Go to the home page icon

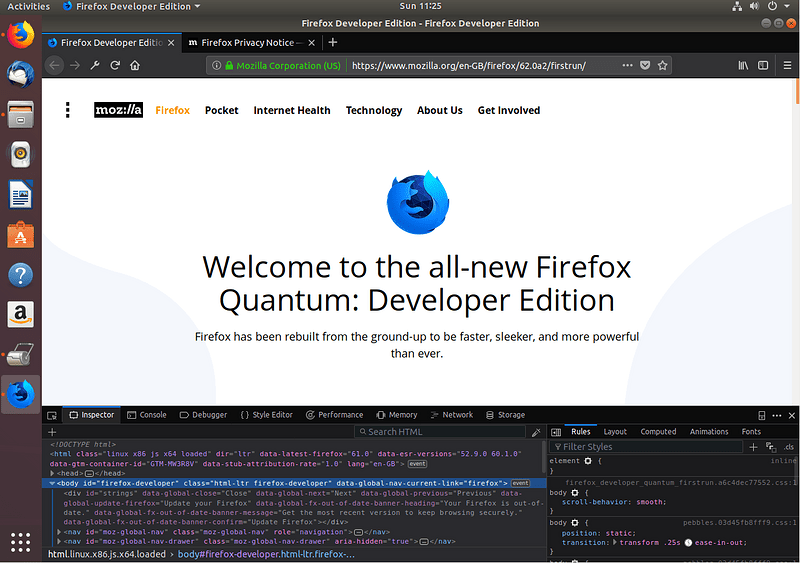pos(135,65)
